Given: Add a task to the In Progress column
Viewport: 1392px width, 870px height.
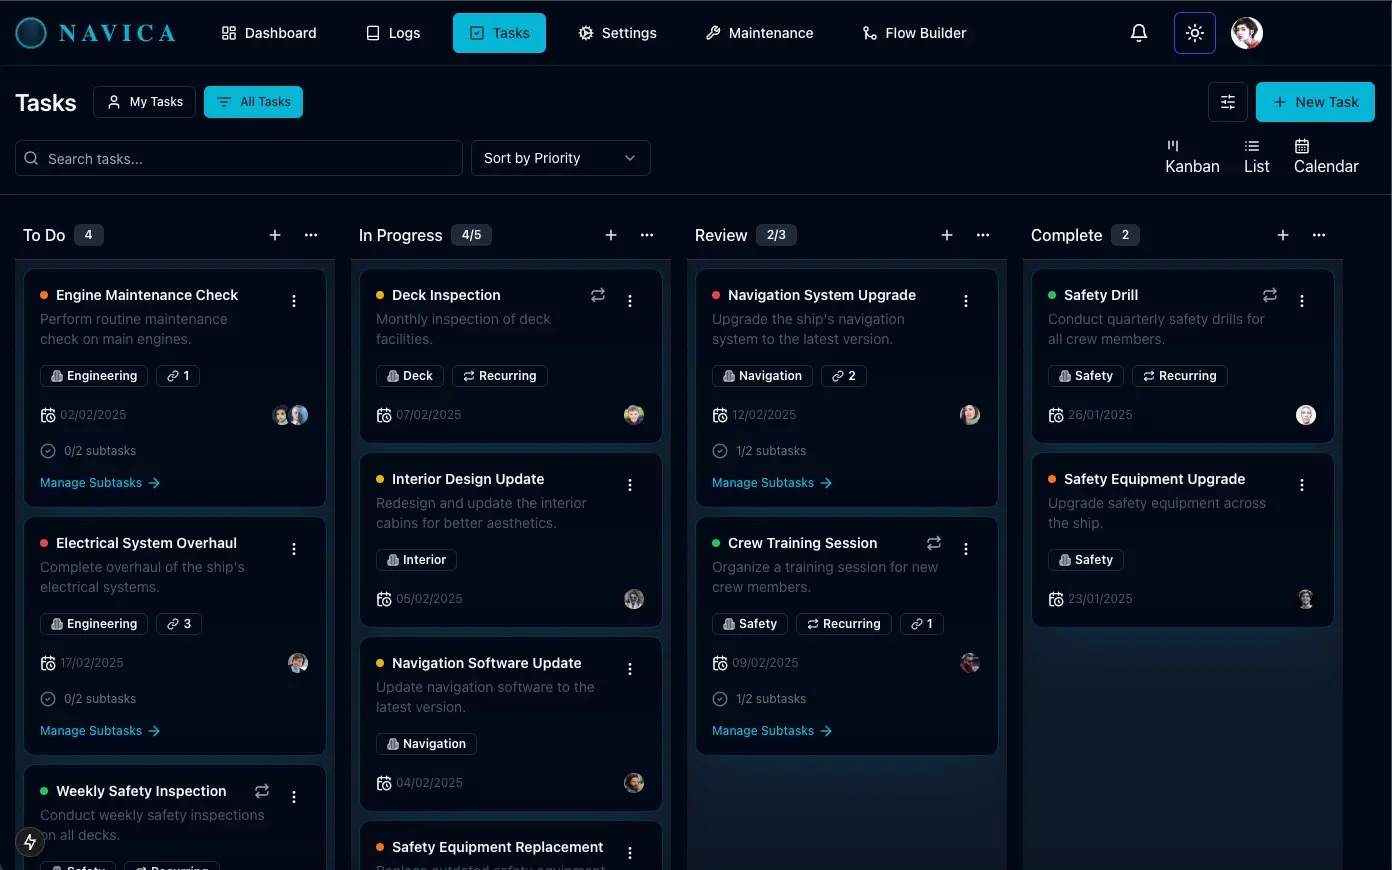Looking at the screenshot, I should pyautogui.click(x=610, y=235).
